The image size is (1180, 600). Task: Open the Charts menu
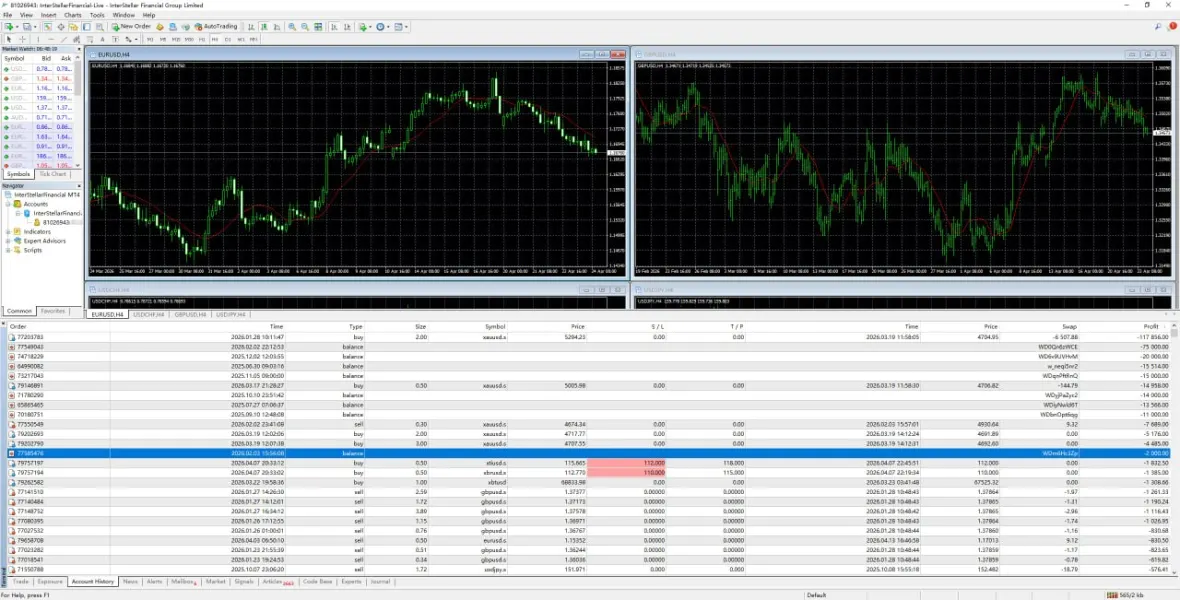73,15
